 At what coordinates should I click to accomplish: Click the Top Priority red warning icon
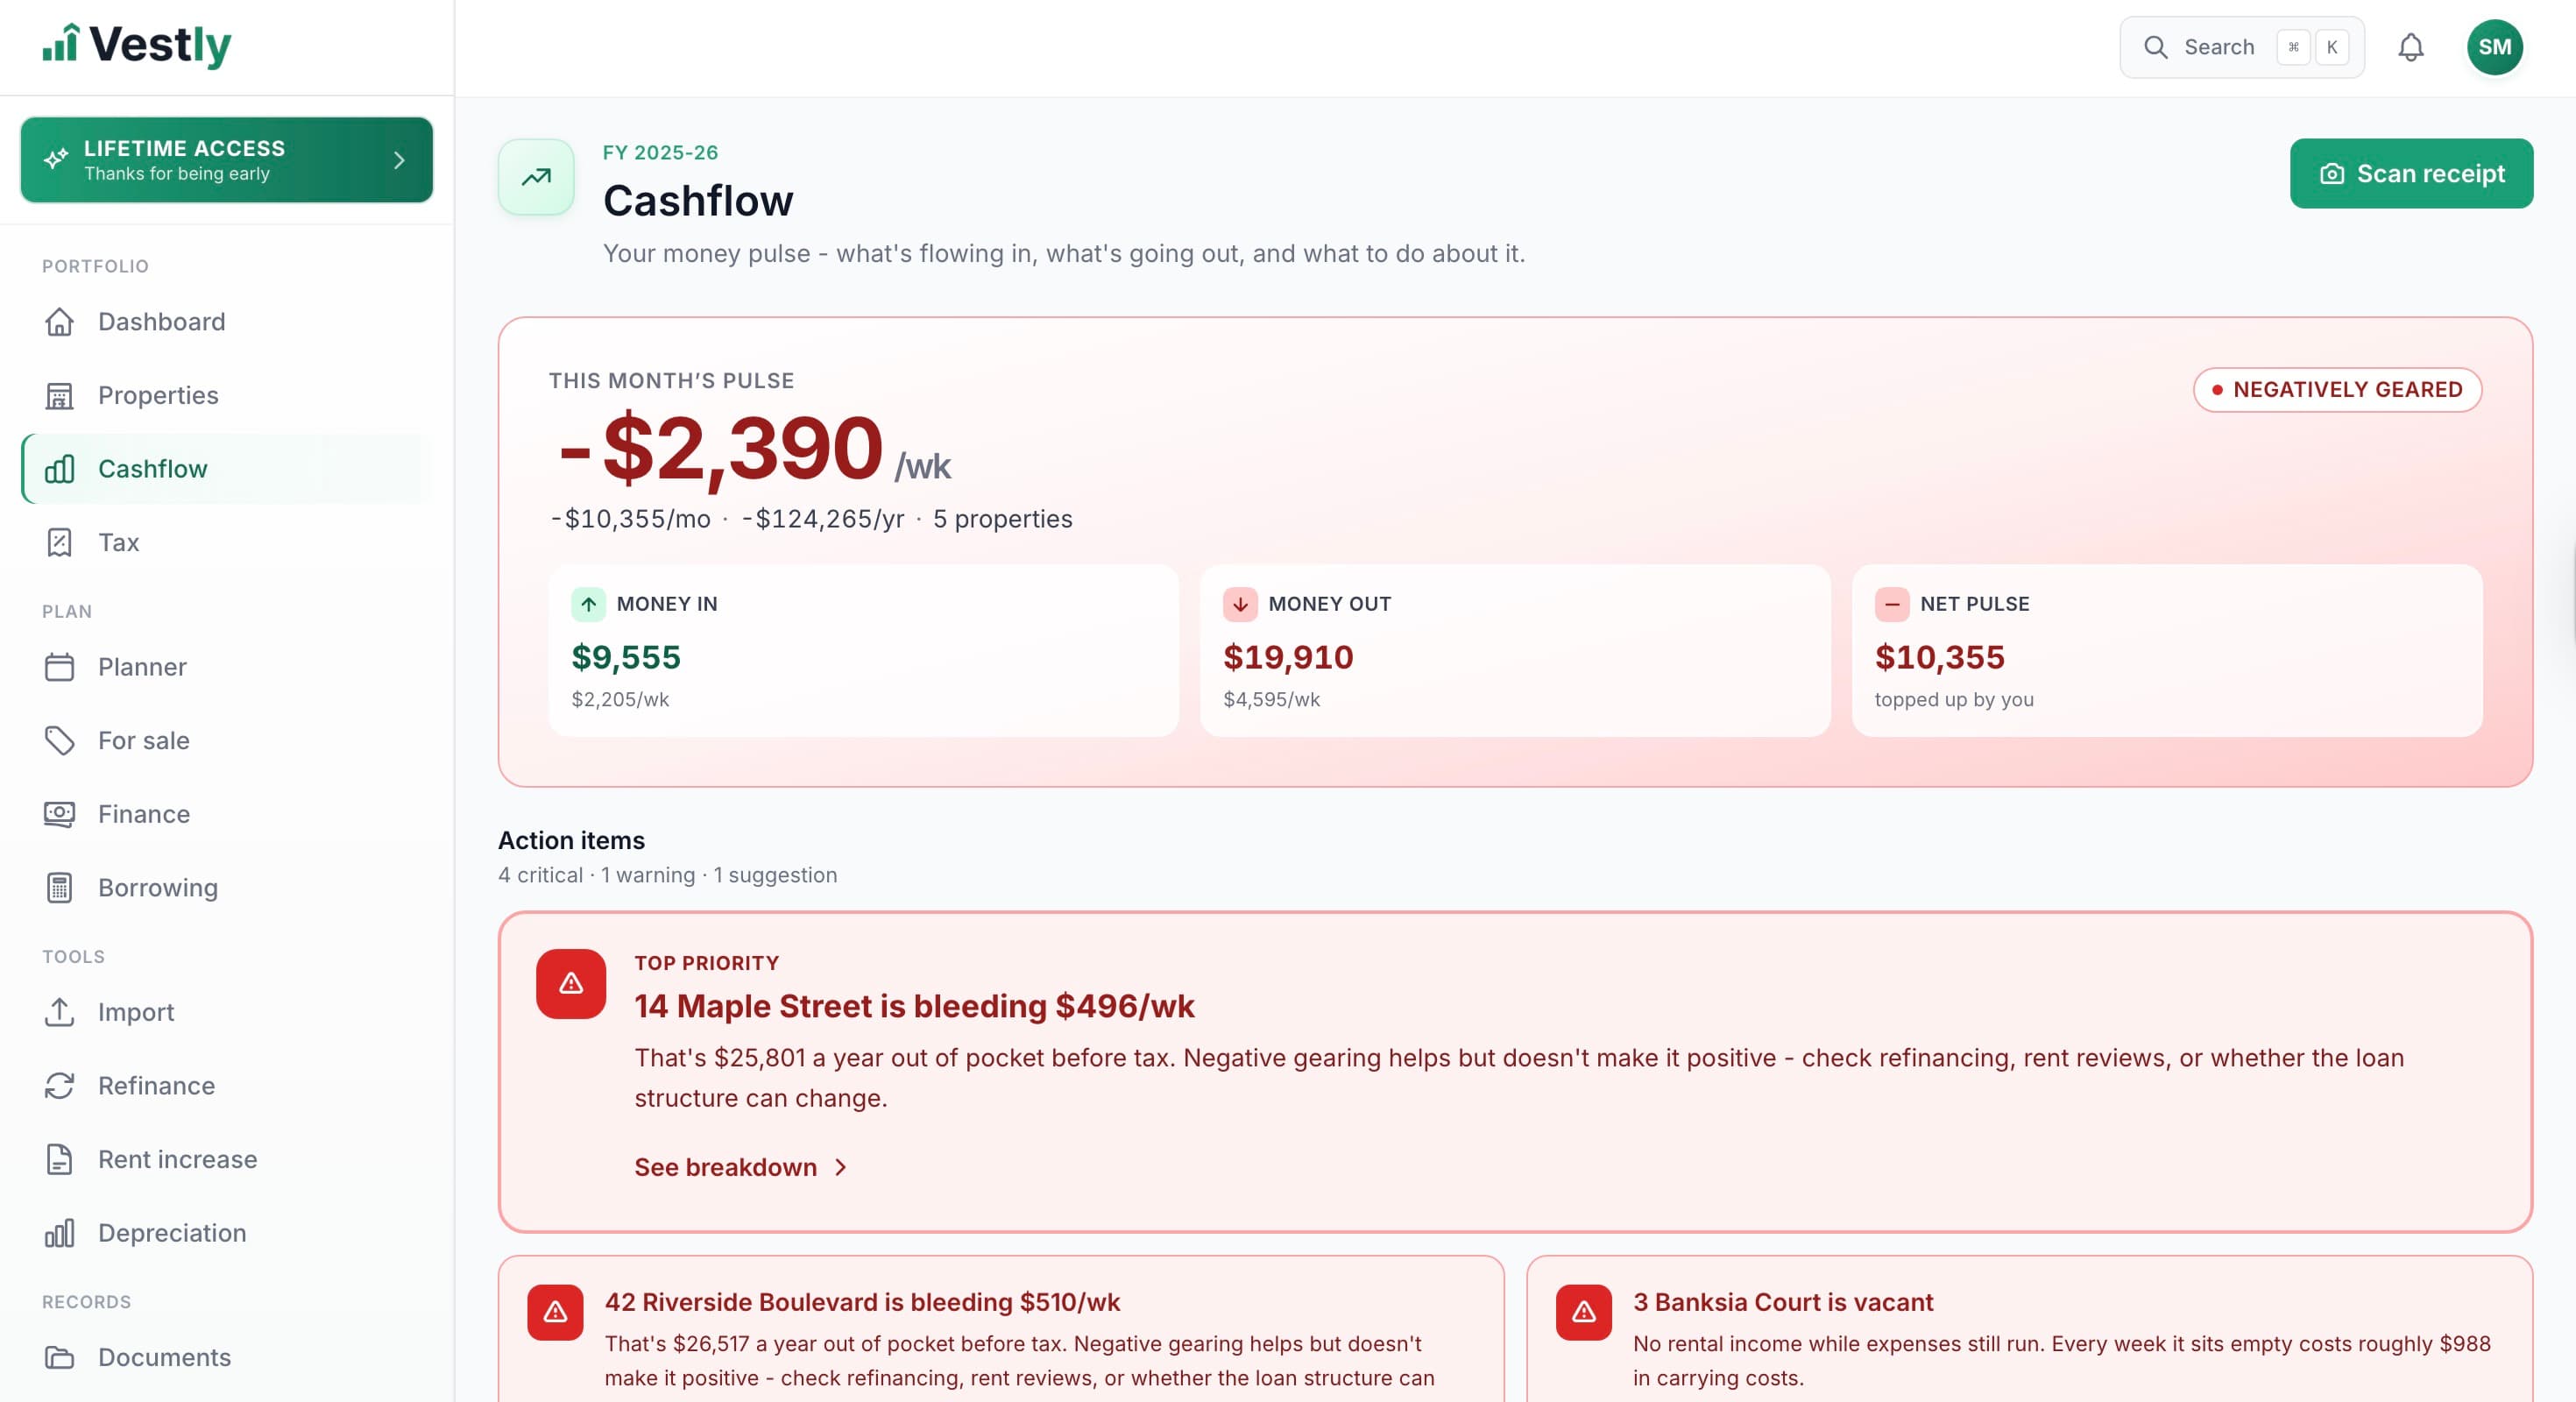[571, 984]
